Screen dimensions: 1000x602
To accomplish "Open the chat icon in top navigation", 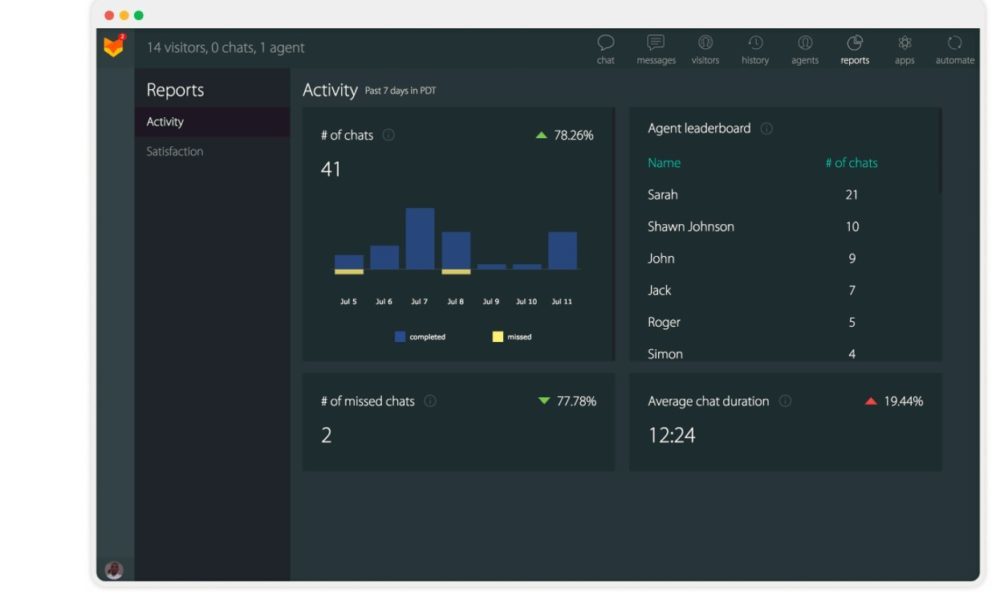I will pyautogui.click(x=605, y=43).
